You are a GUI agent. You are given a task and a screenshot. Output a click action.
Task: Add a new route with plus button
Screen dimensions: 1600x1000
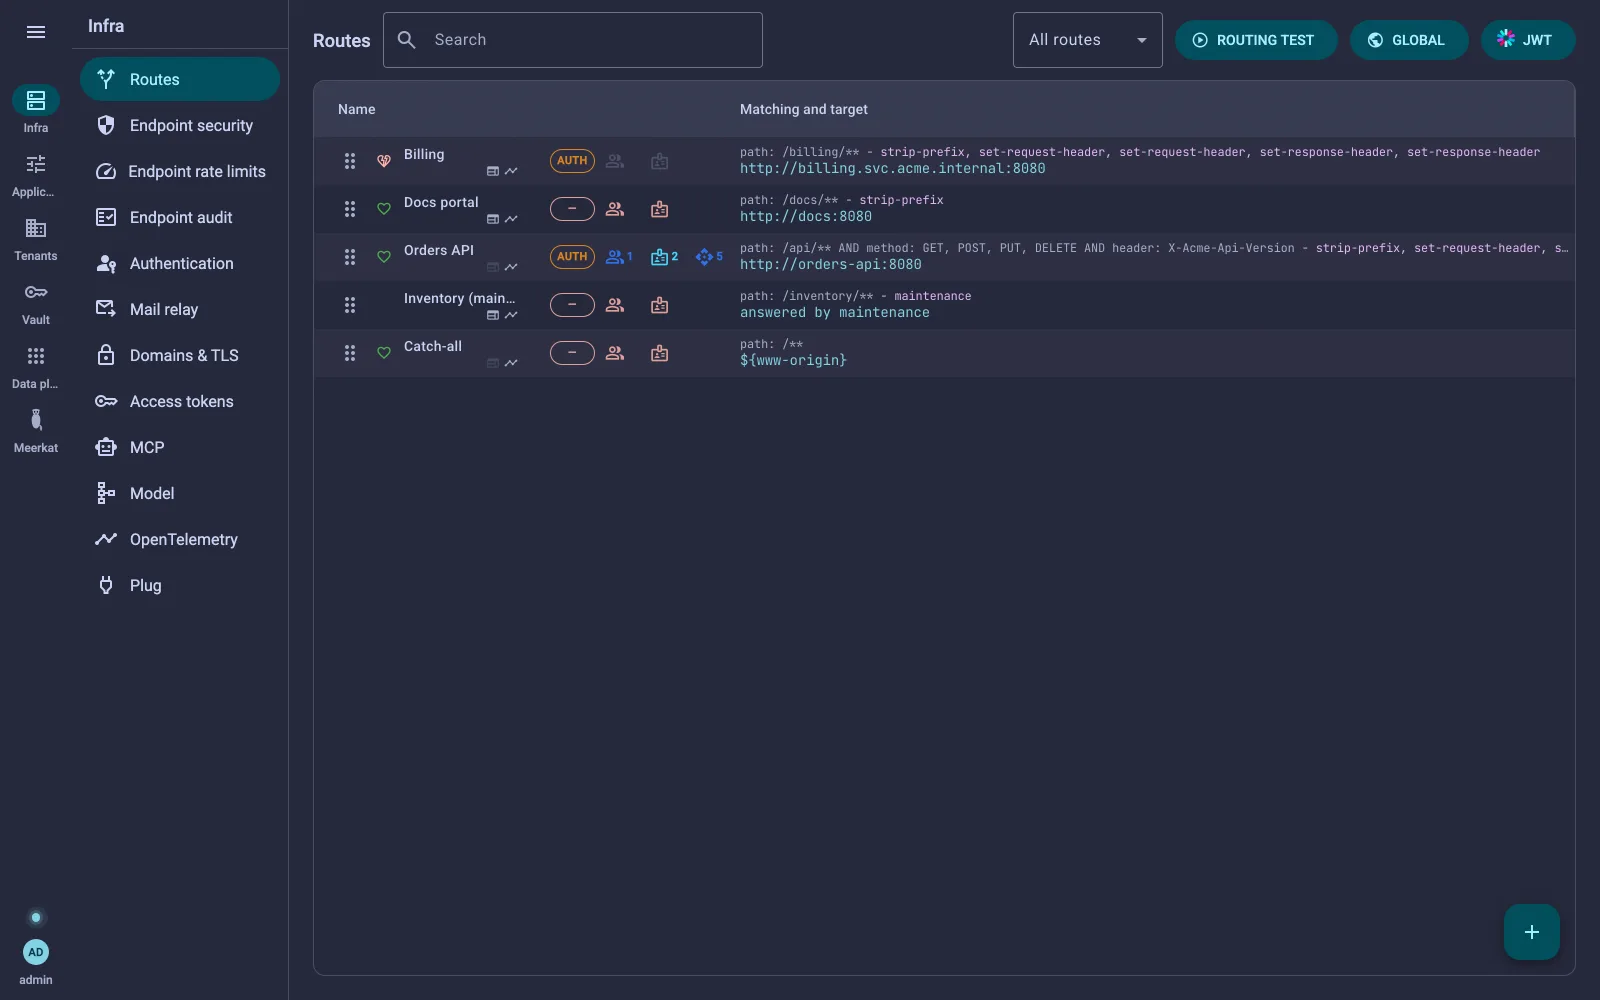click(1532, 932)
